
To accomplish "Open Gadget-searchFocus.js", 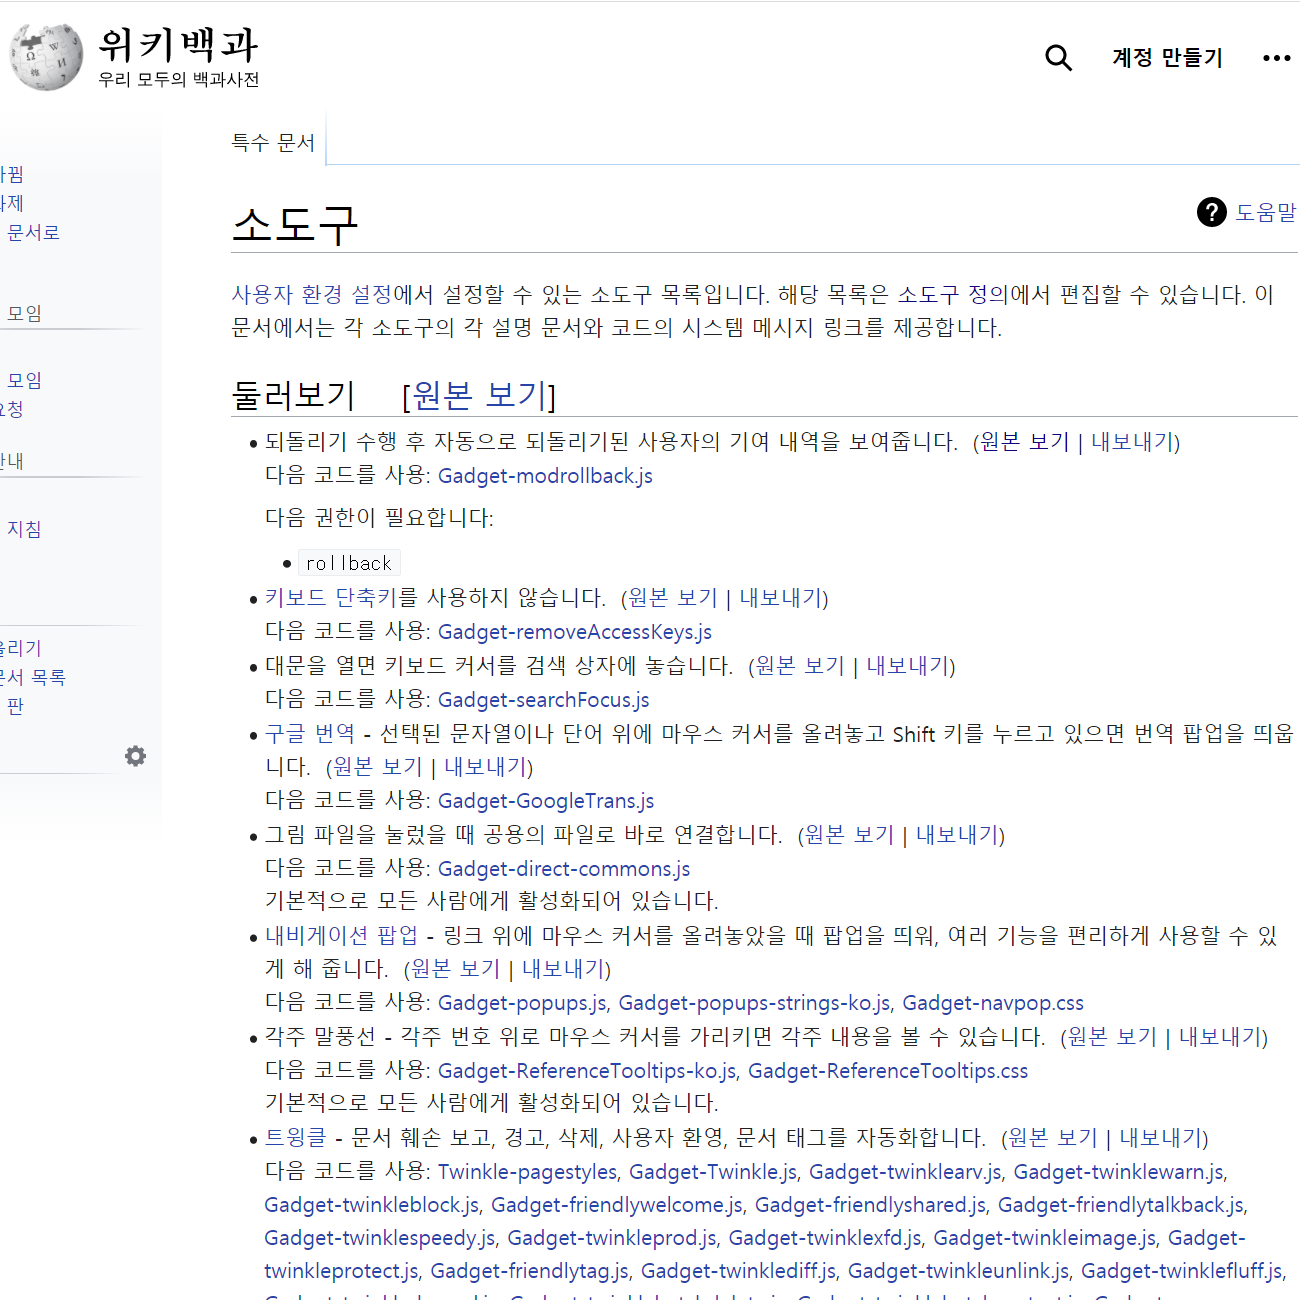I will [x=544, y=700].
